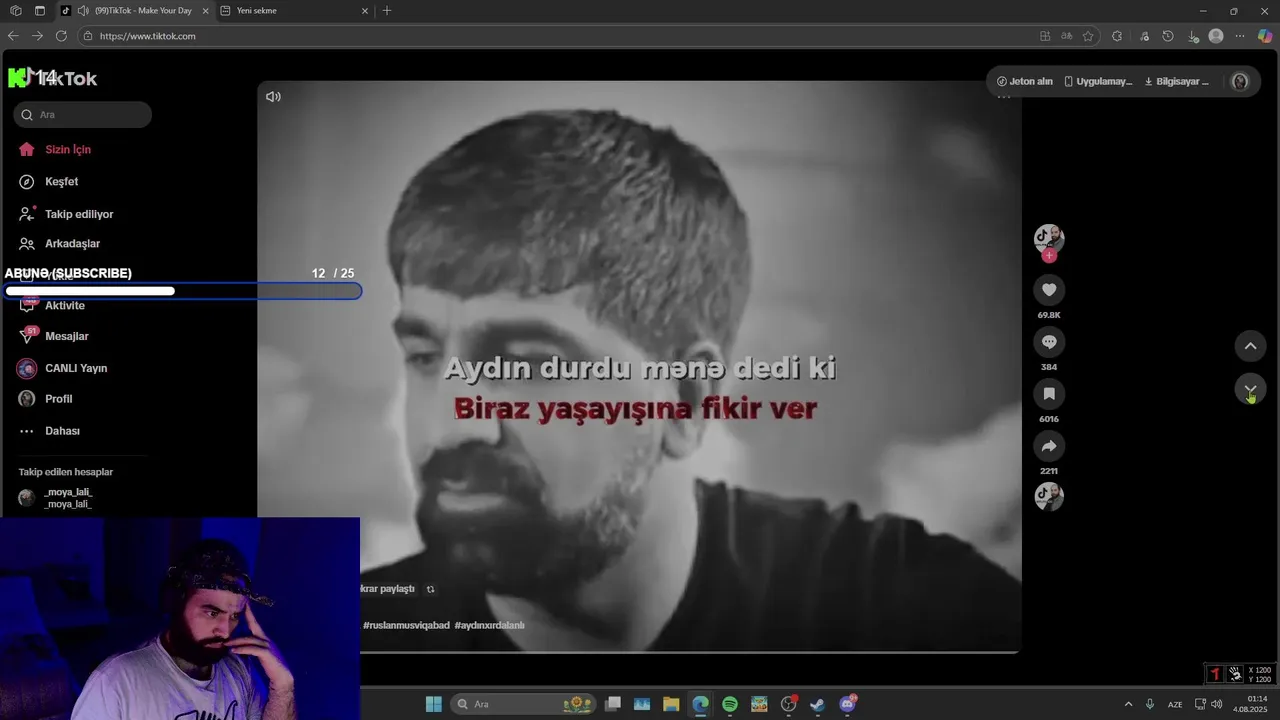
Task: Go to the previous video
Action: click(x=1250, y=346)
